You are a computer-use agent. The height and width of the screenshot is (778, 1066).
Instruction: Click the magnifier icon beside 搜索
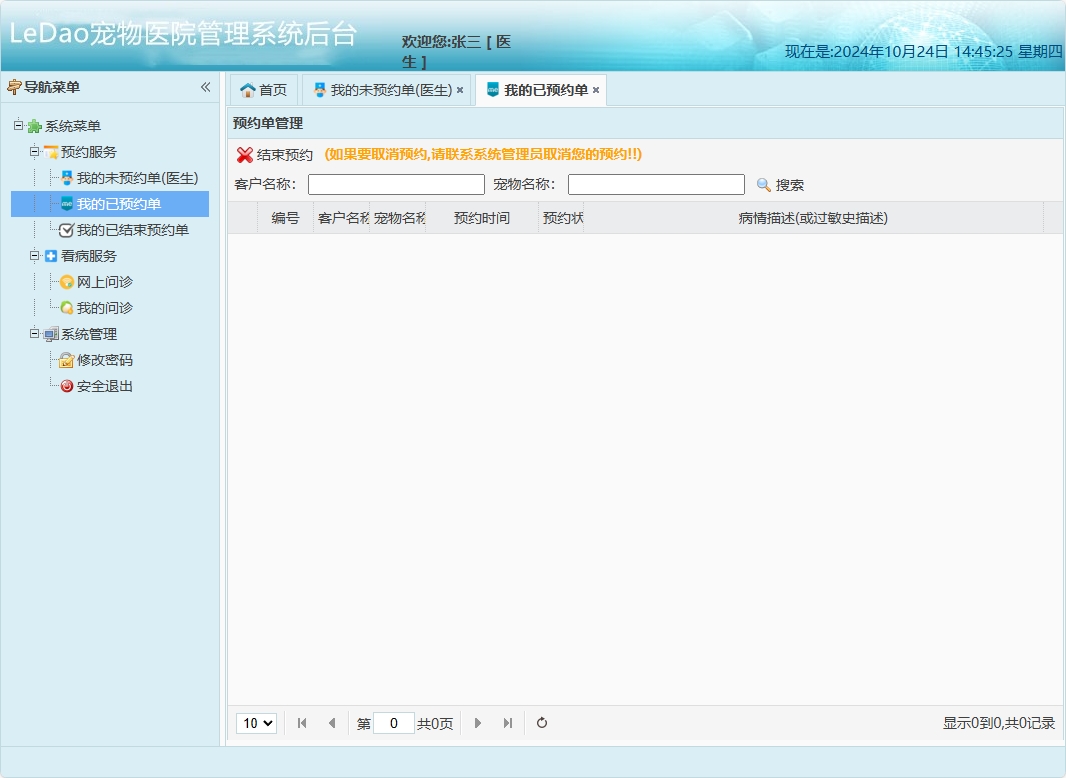763,183
